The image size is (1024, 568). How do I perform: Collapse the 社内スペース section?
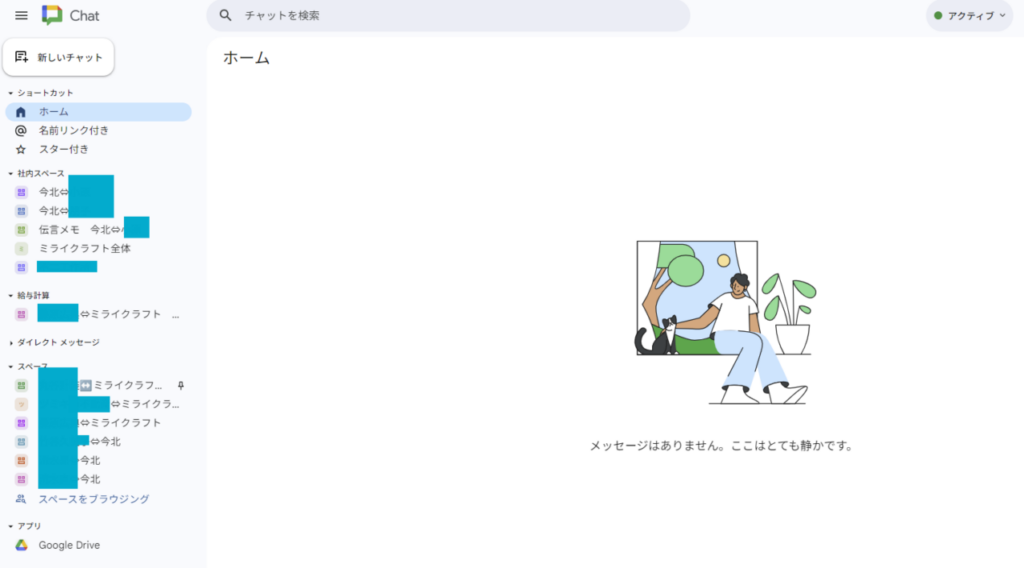10,174
